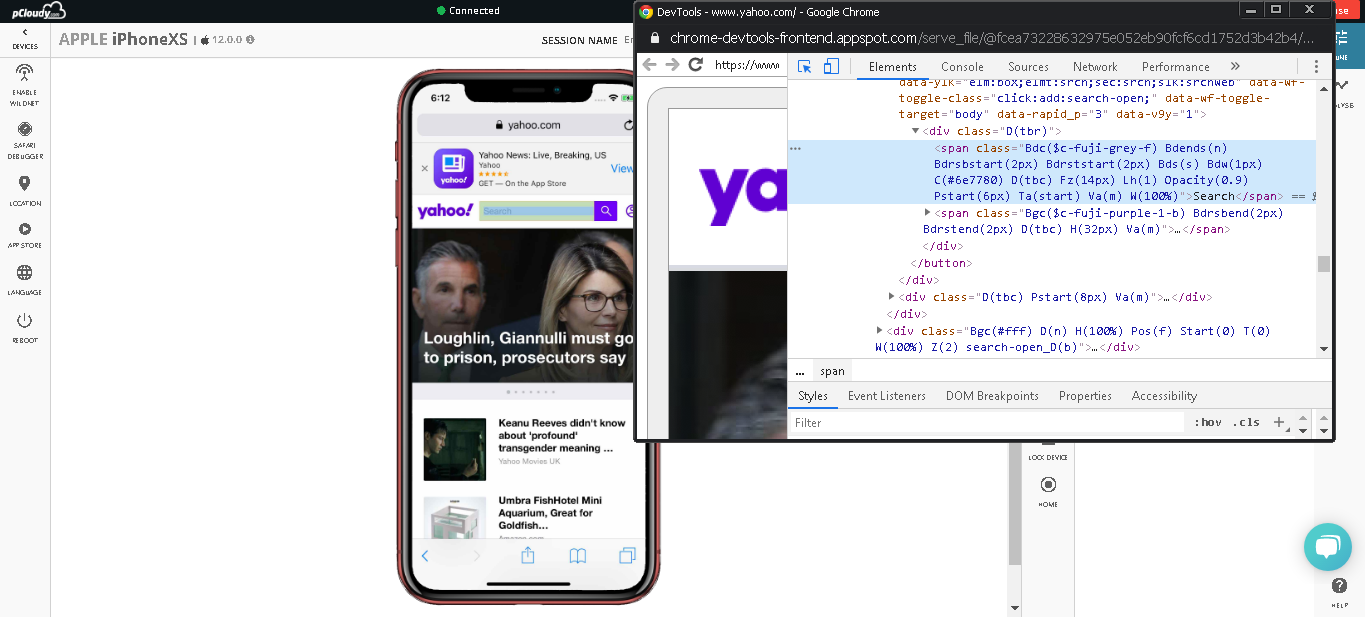Open DevTools customize kebab menu

coord(1316,67)
